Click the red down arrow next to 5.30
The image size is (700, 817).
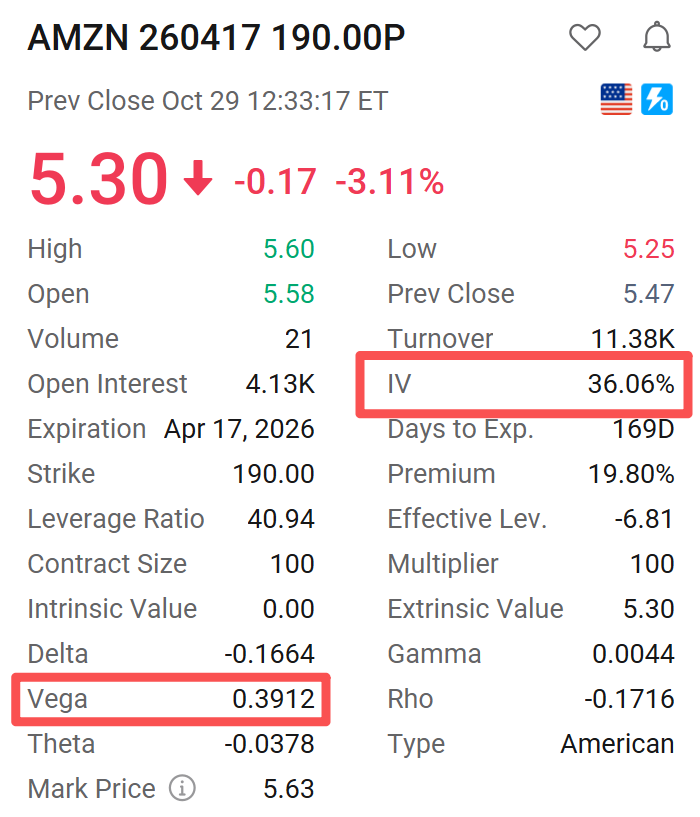coord(198,178)
